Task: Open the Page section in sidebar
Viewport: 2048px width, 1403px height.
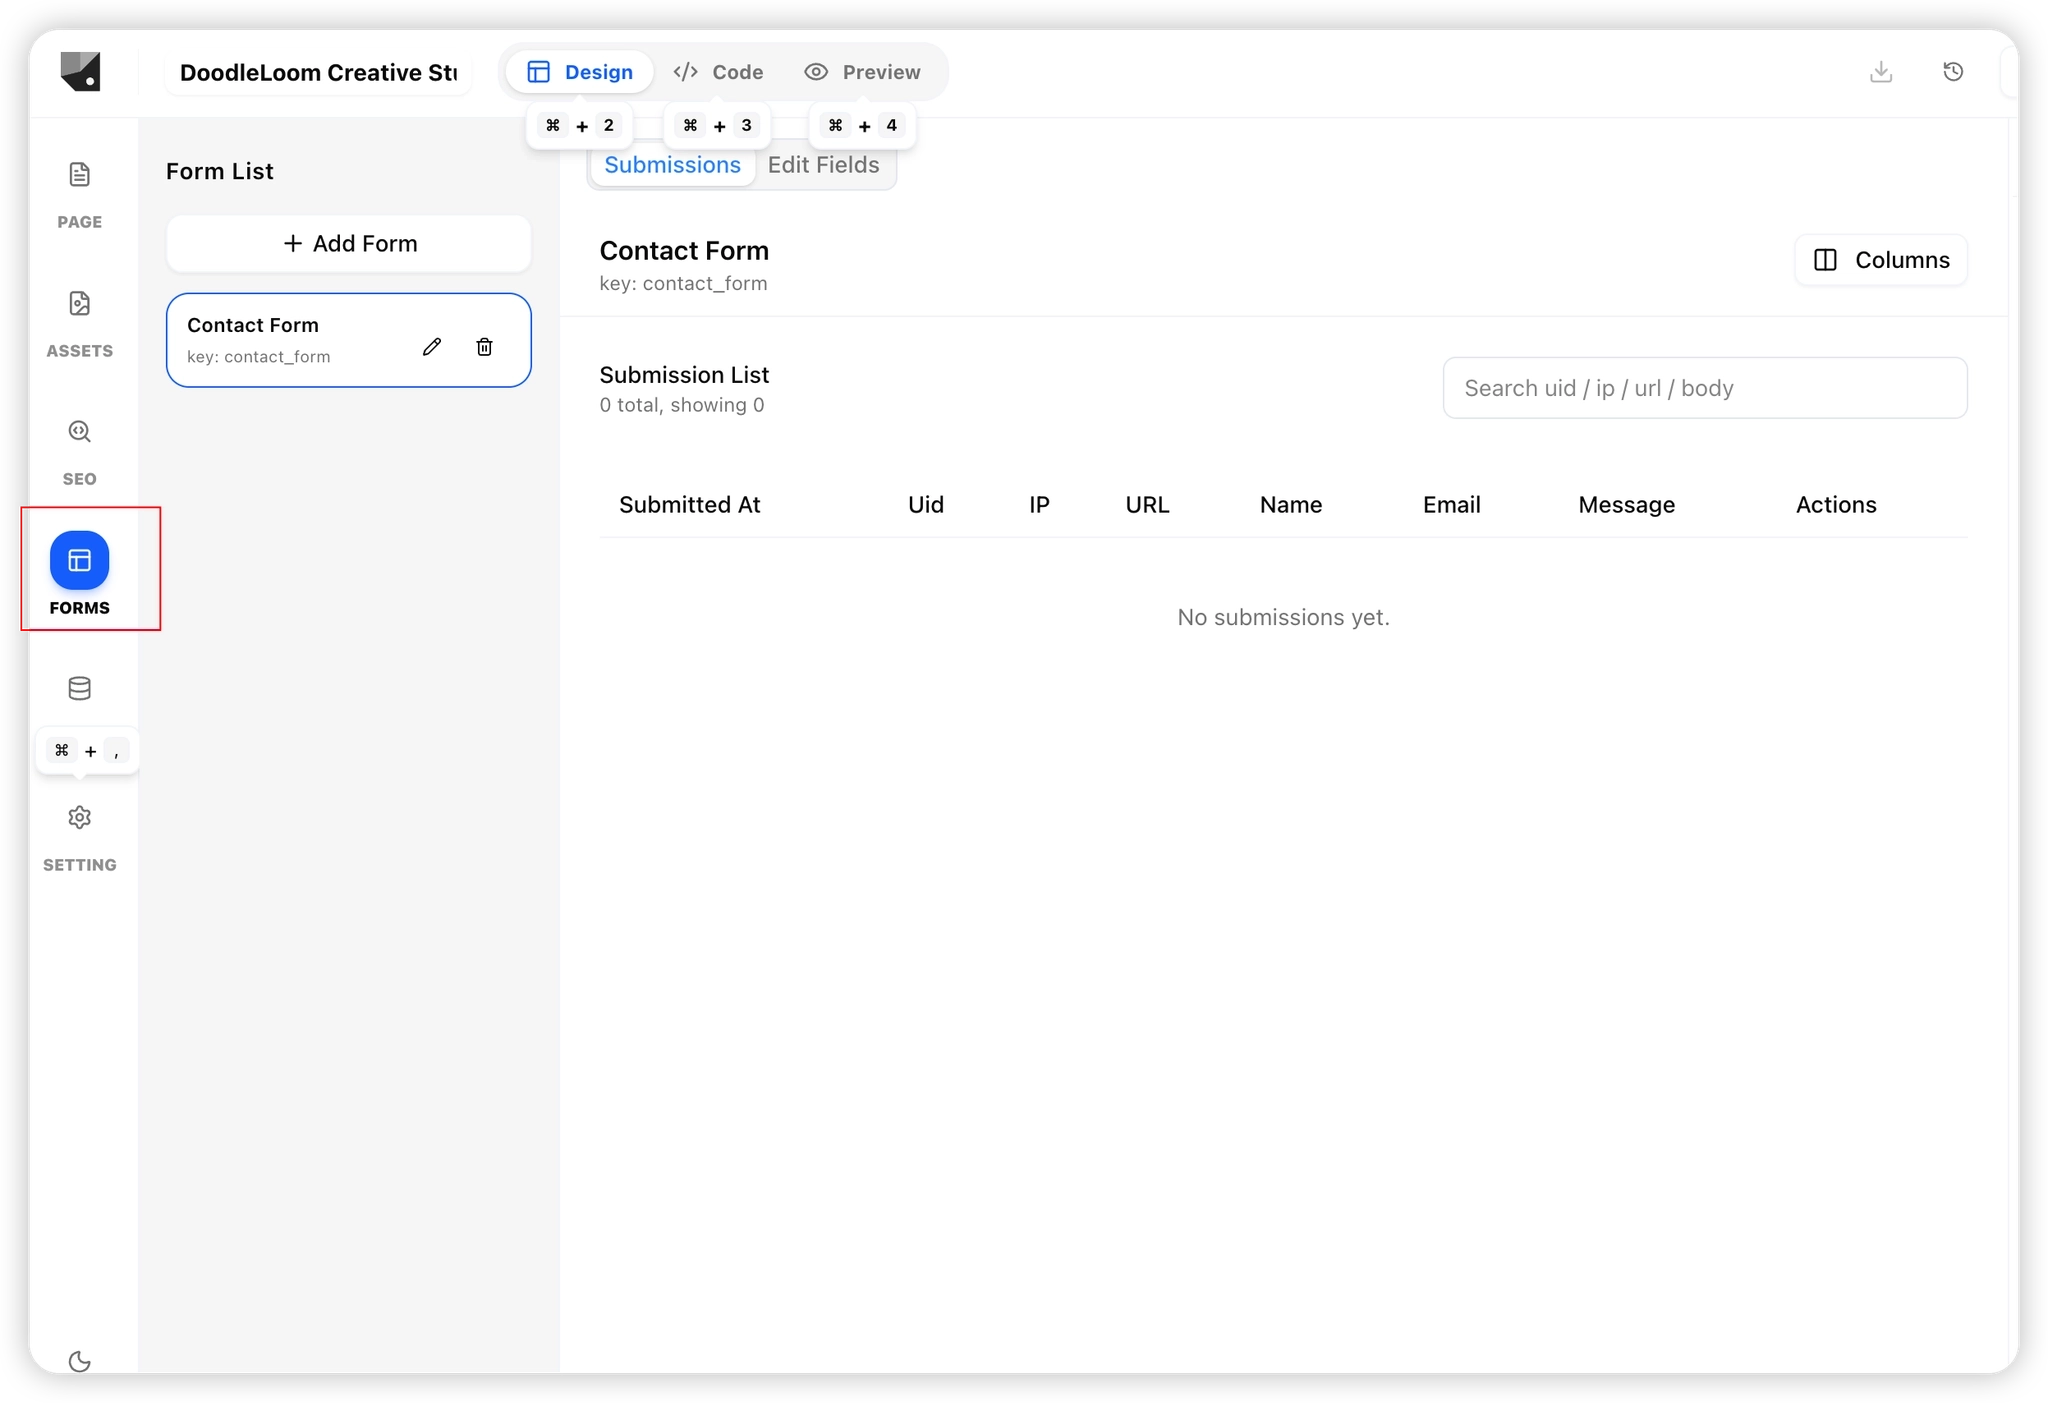Action: pyautogui.click(x=79, y=176)
